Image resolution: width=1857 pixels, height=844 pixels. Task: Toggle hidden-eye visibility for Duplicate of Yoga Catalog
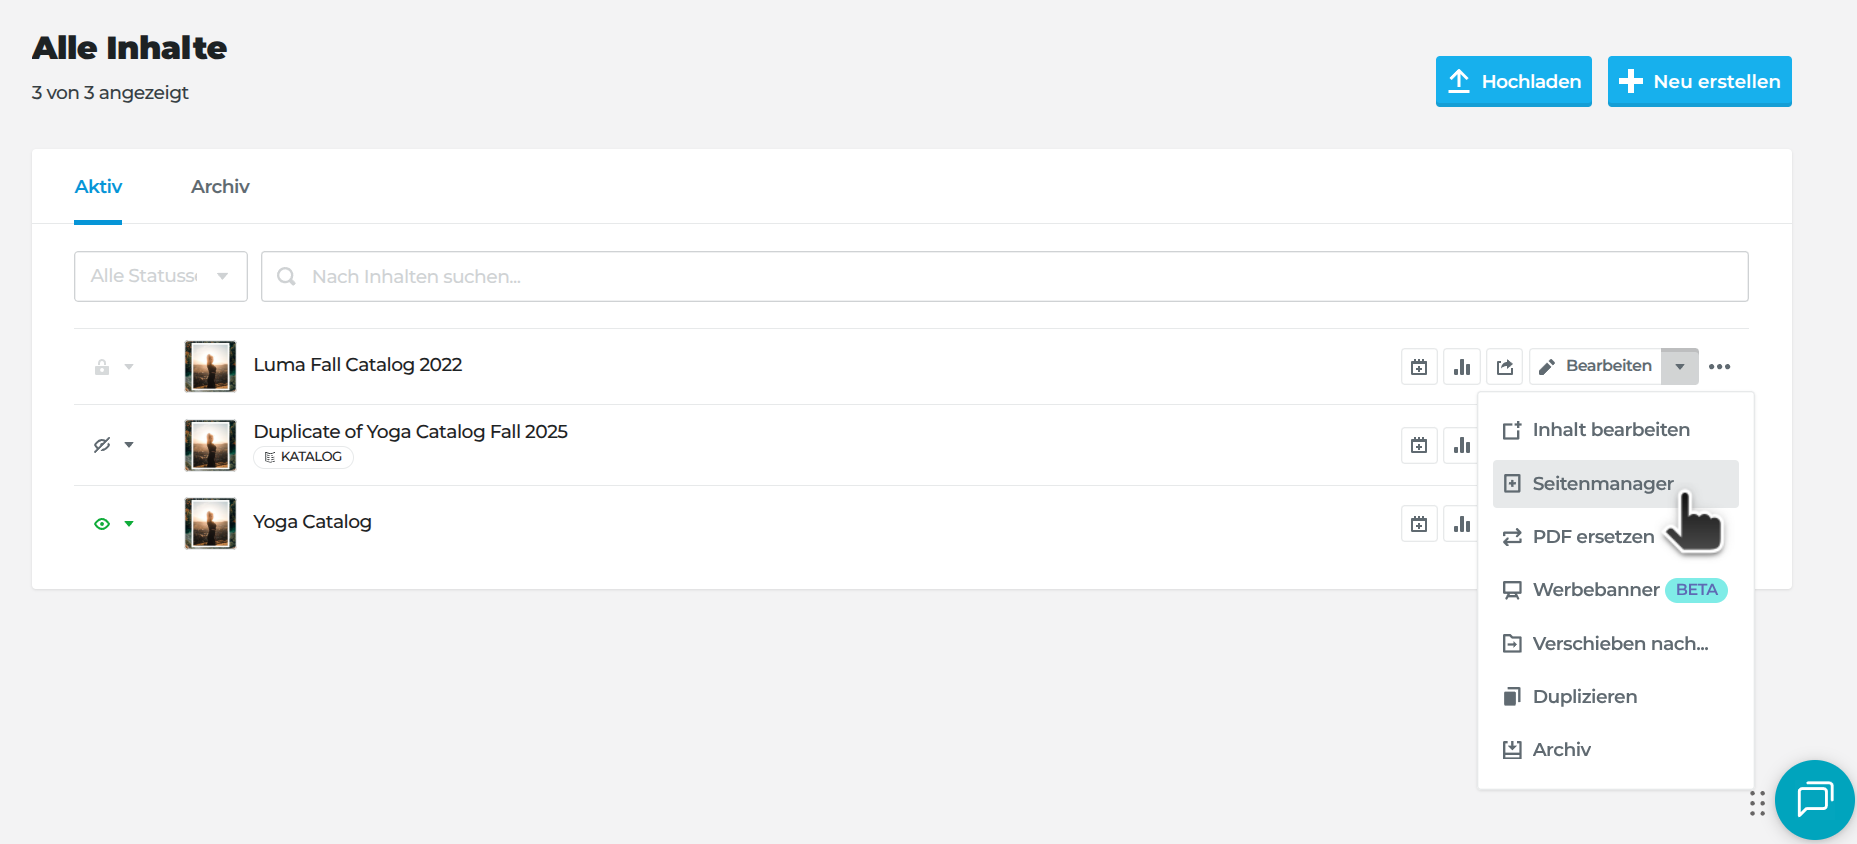(102, 445)
